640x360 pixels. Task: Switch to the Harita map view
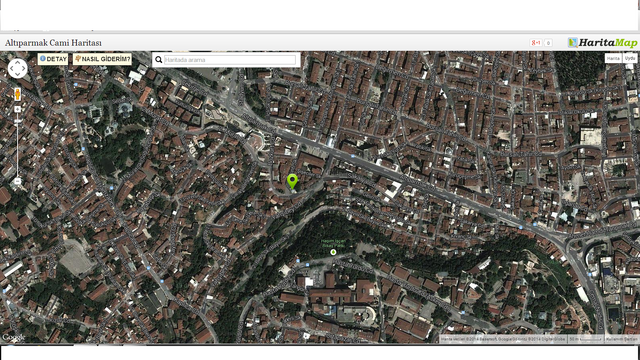613,58
